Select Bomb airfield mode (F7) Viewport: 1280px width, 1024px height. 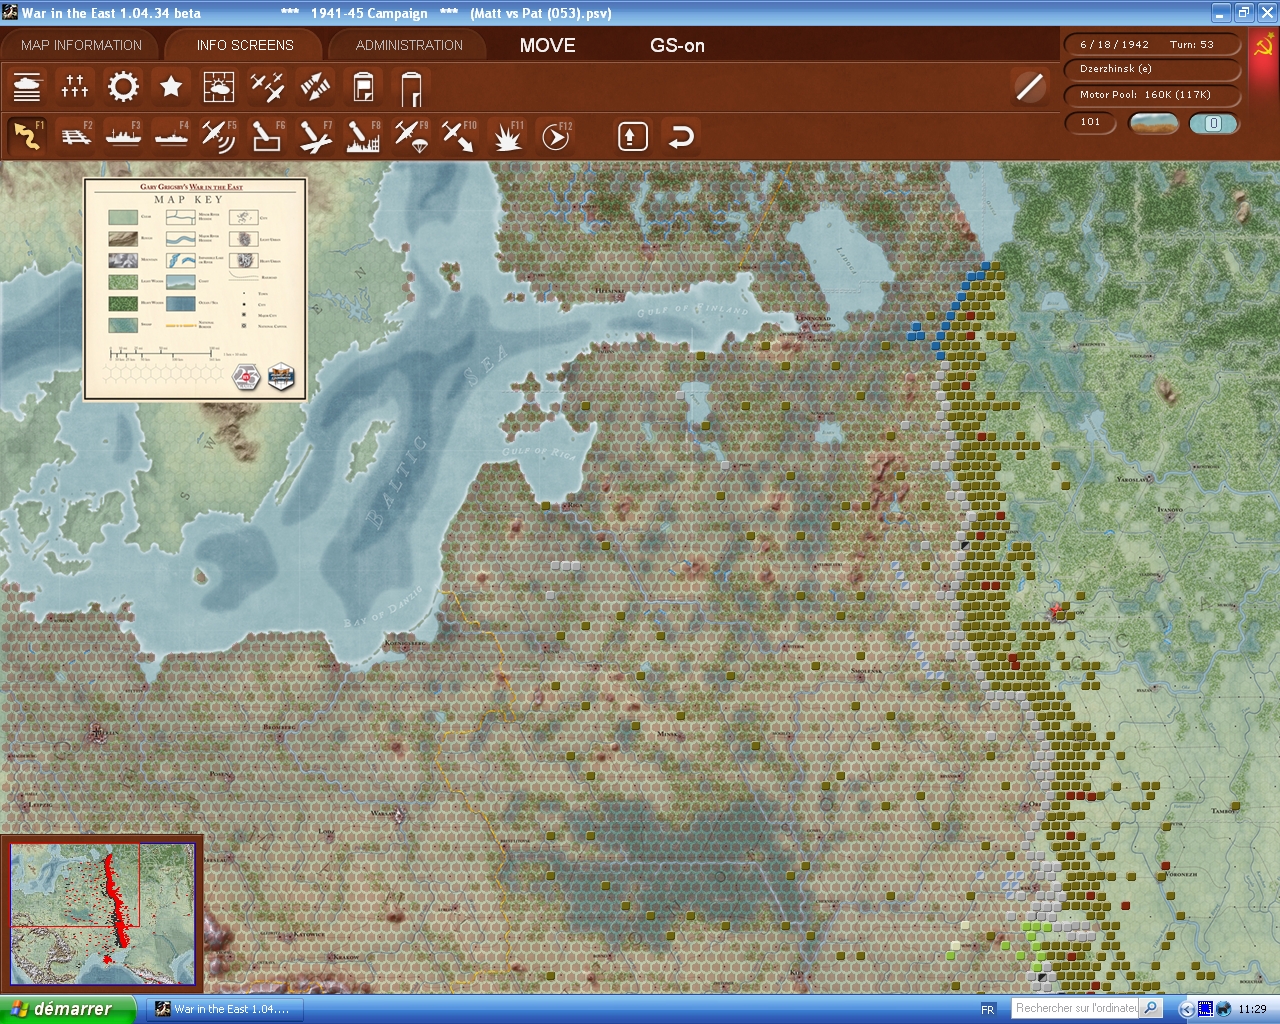click(x=315, y=136)
